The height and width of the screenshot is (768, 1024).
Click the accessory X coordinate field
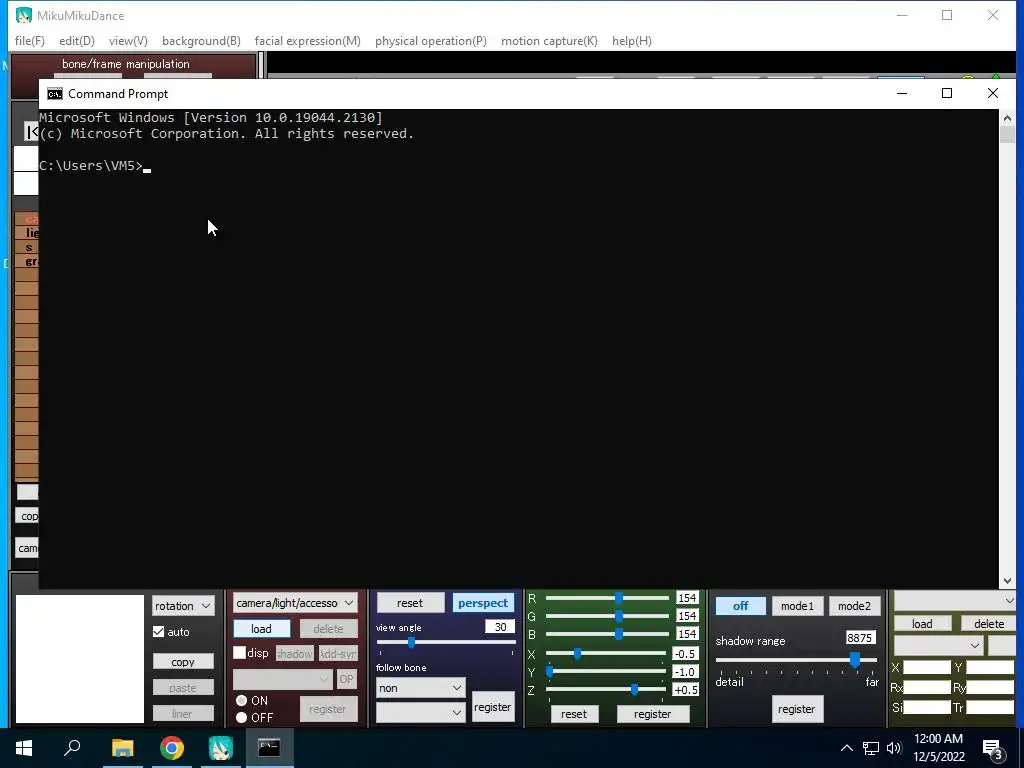927,667
